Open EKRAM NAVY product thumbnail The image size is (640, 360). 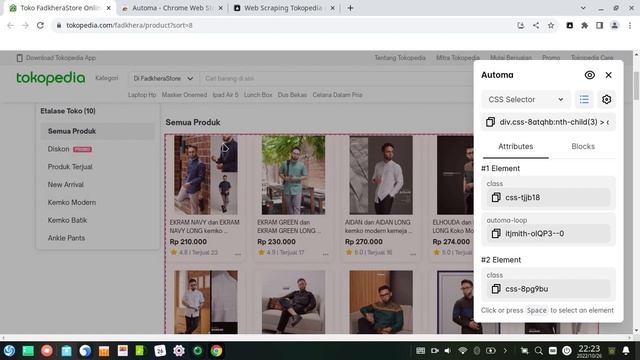[x=206, y=175]
